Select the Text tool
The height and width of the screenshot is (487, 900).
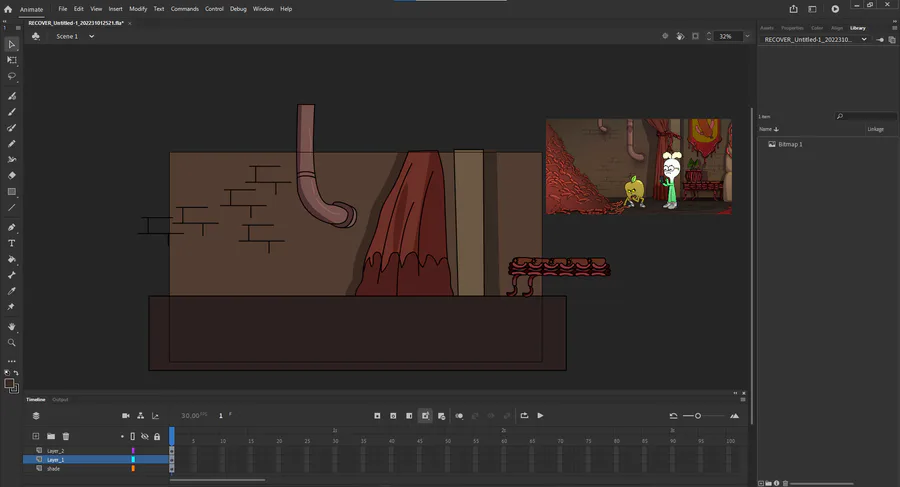(x=12, y=243)
